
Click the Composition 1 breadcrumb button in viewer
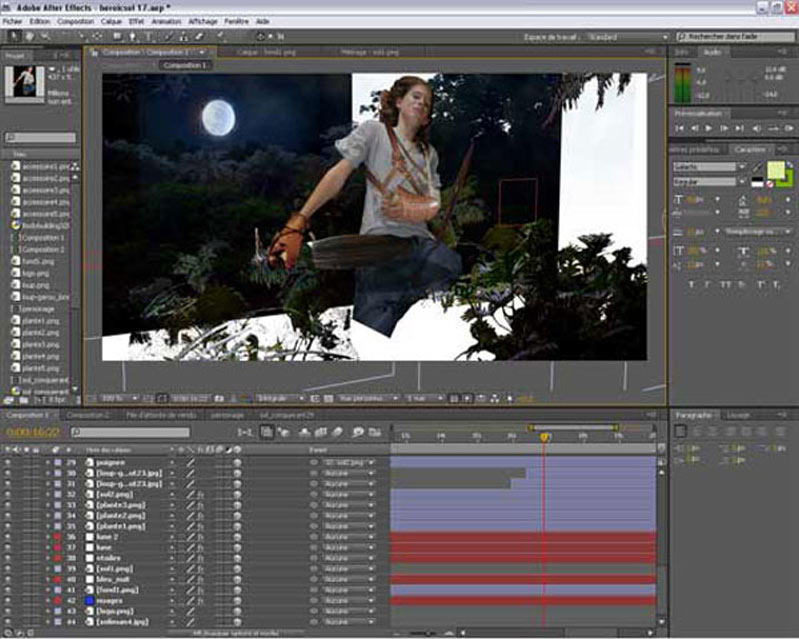click(185, 65)
